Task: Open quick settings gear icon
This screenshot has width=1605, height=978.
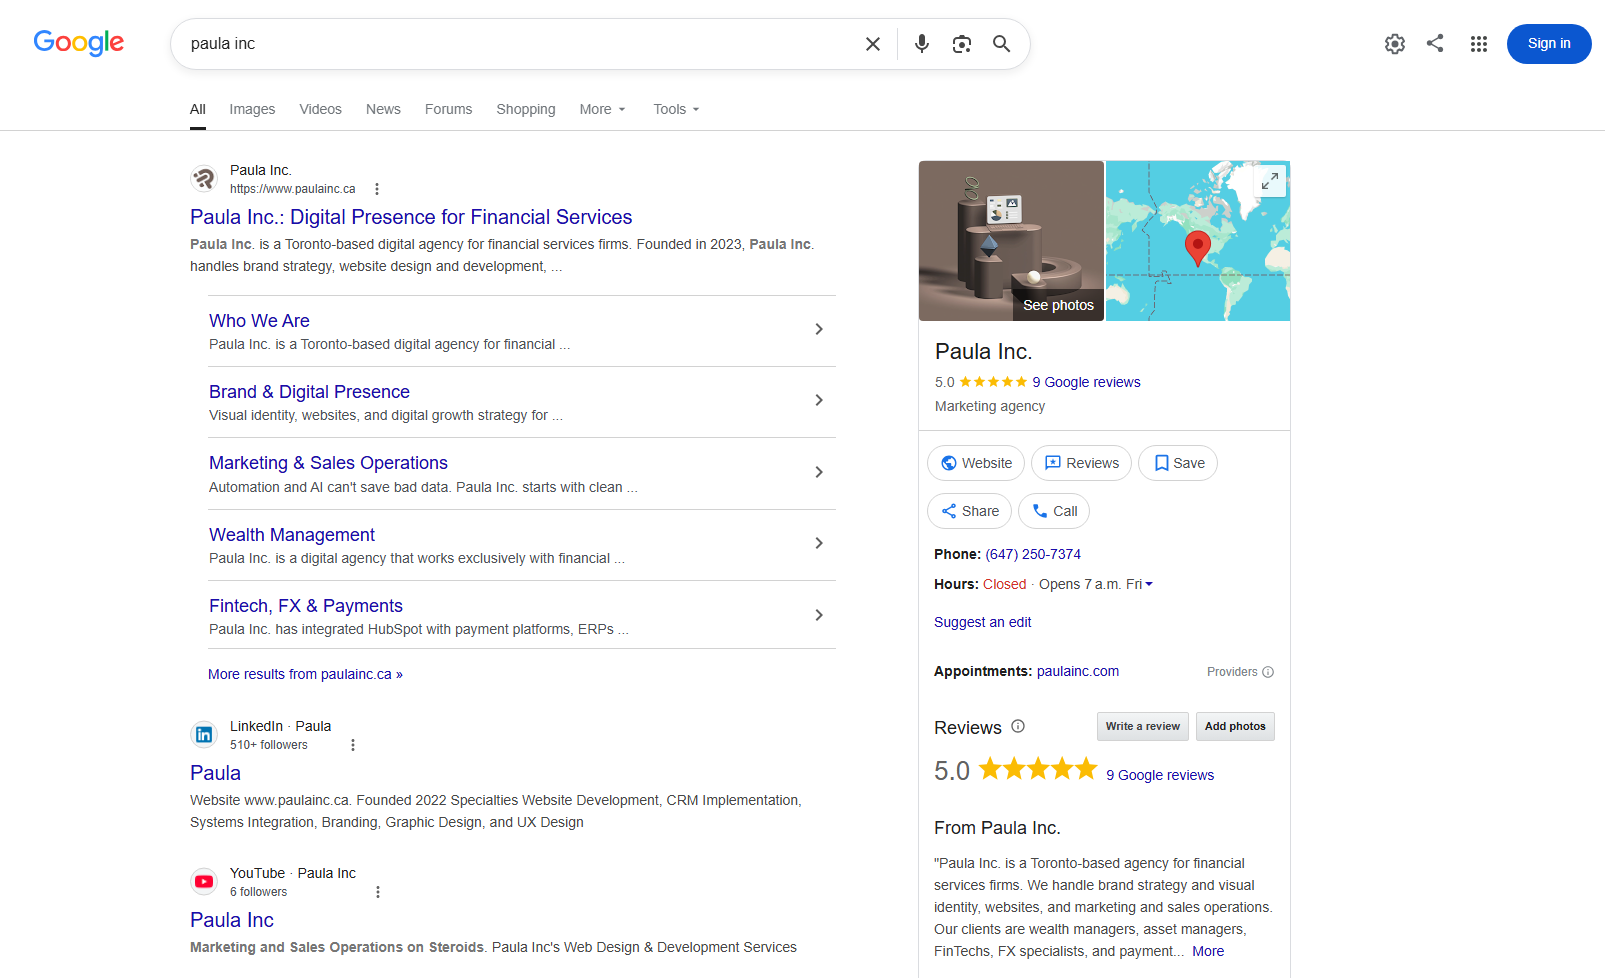Action: point(1394,44)
